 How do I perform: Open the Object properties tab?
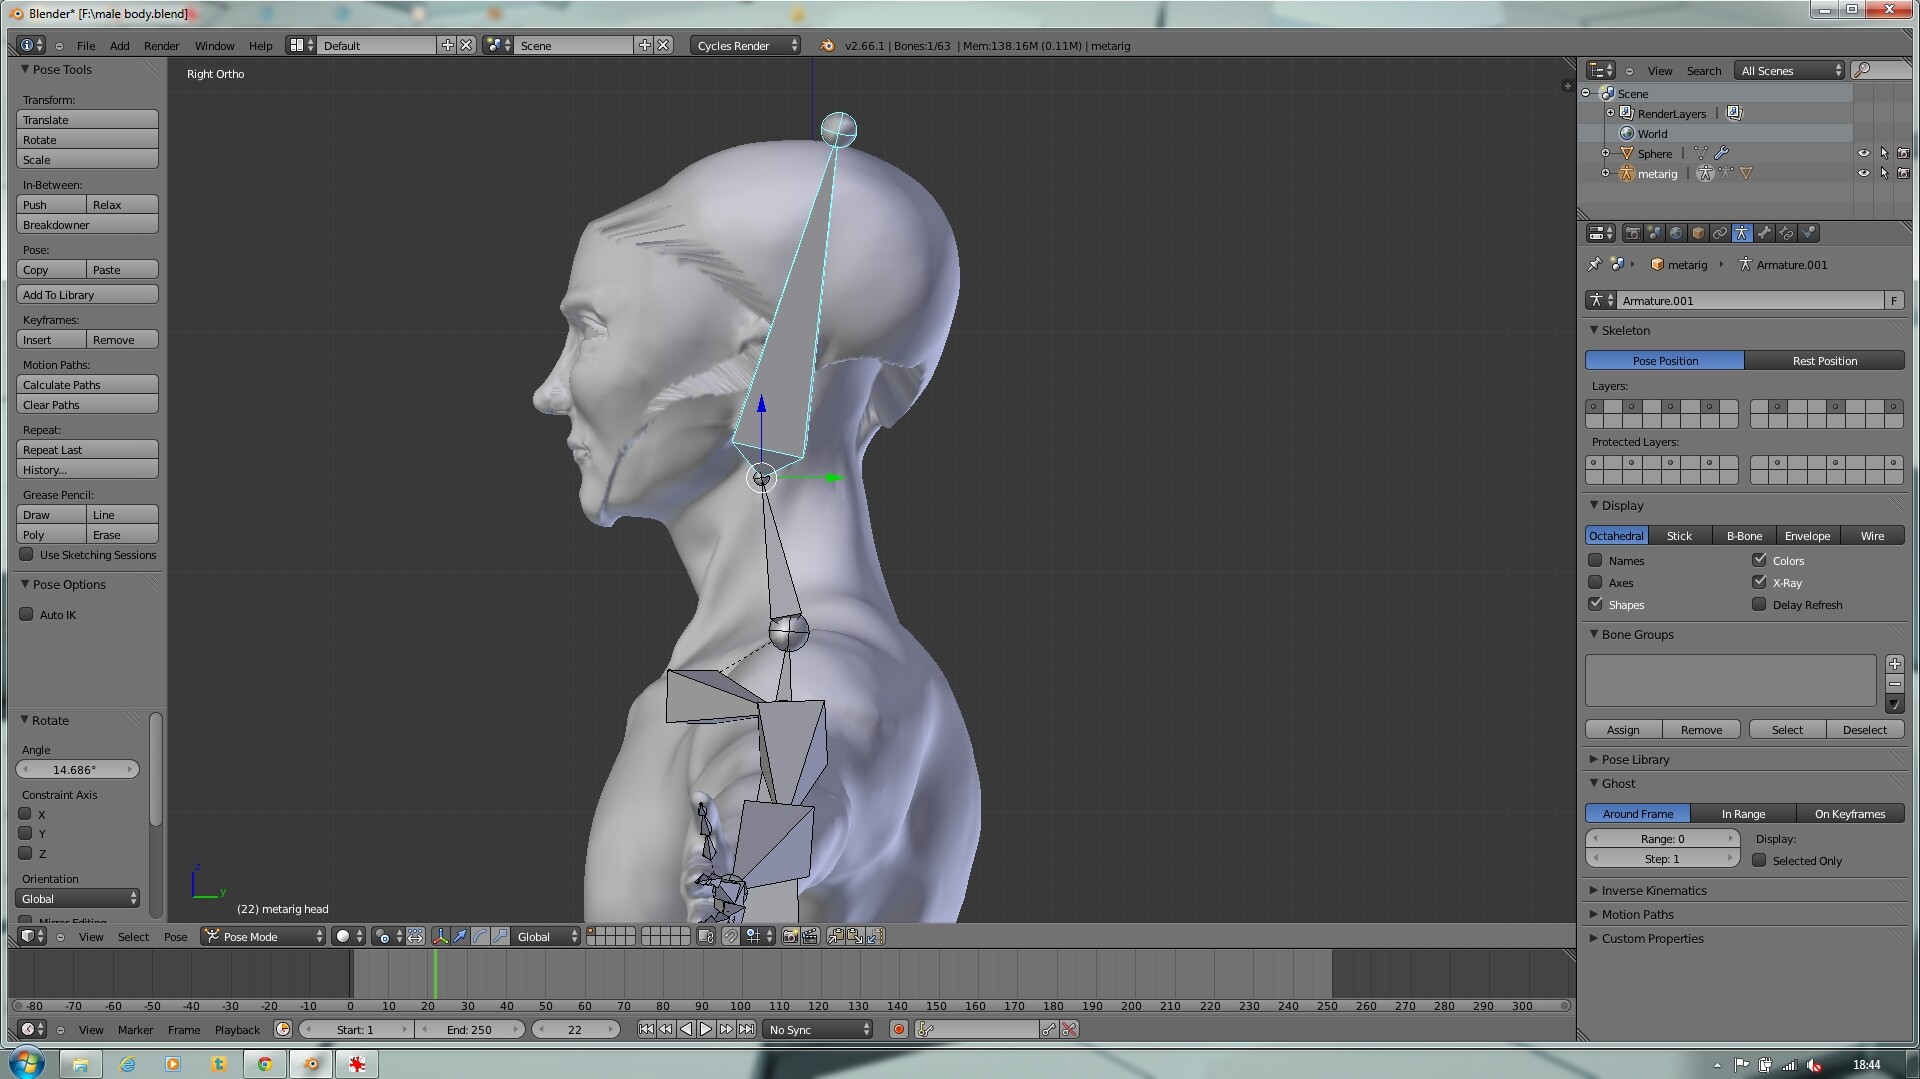click(x=1698, y=233)
